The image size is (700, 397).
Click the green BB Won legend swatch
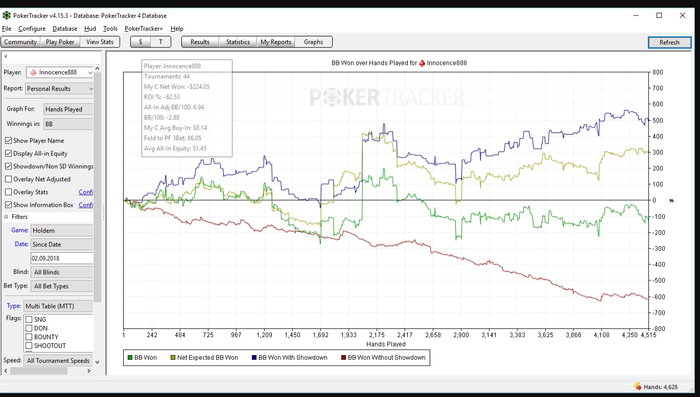pos(130,358)
